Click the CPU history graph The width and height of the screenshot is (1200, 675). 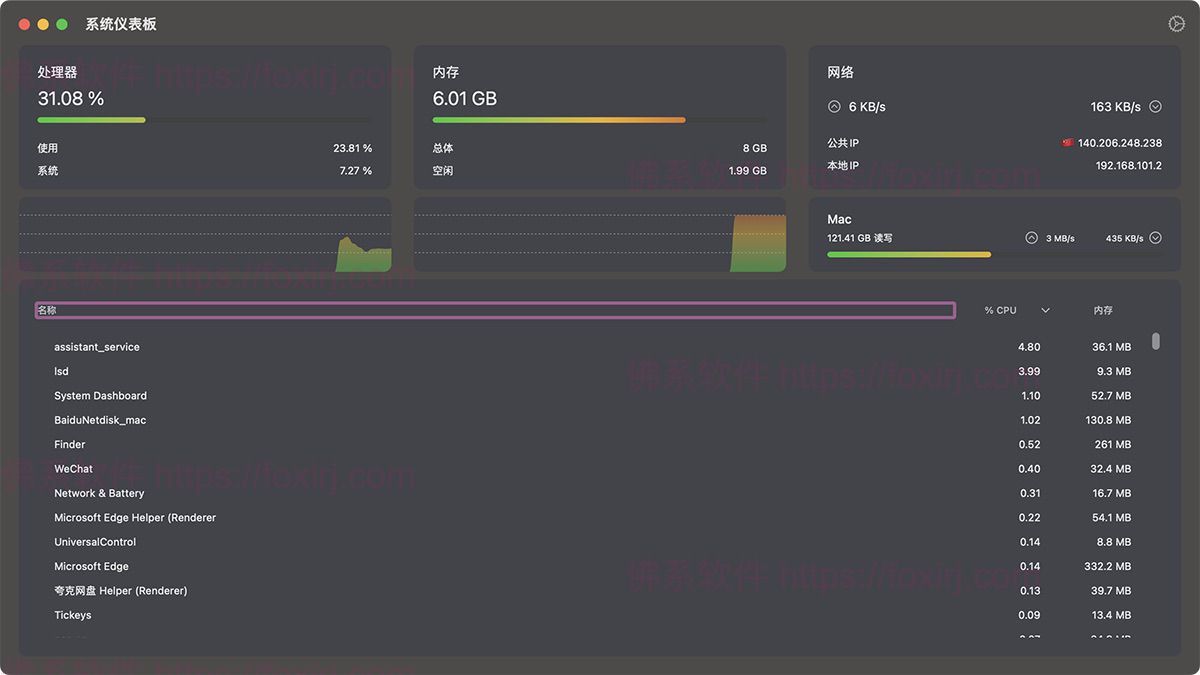205,235
